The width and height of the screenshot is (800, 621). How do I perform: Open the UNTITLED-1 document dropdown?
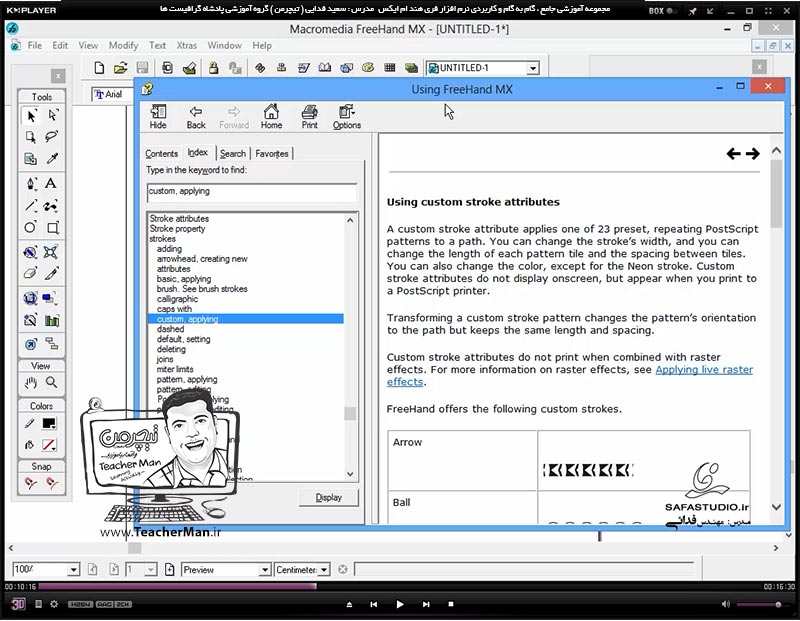533,68
